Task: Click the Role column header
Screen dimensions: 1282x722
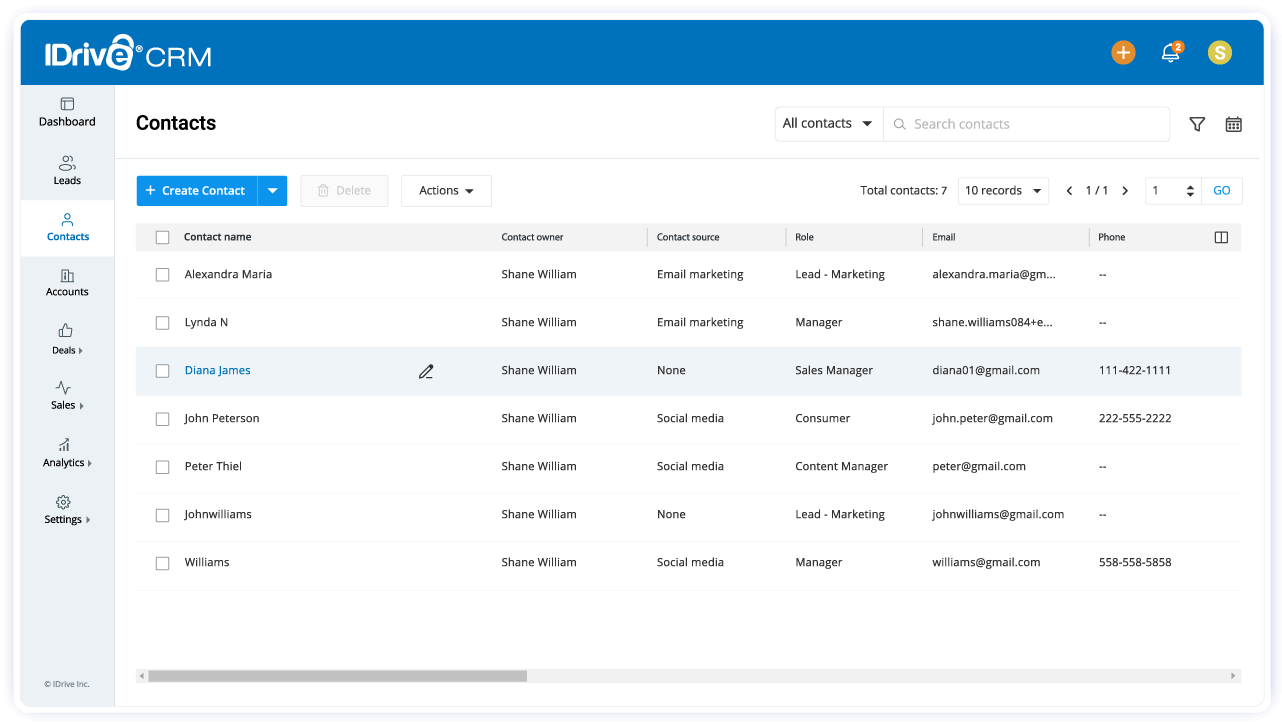Action: tap(805, 237)
